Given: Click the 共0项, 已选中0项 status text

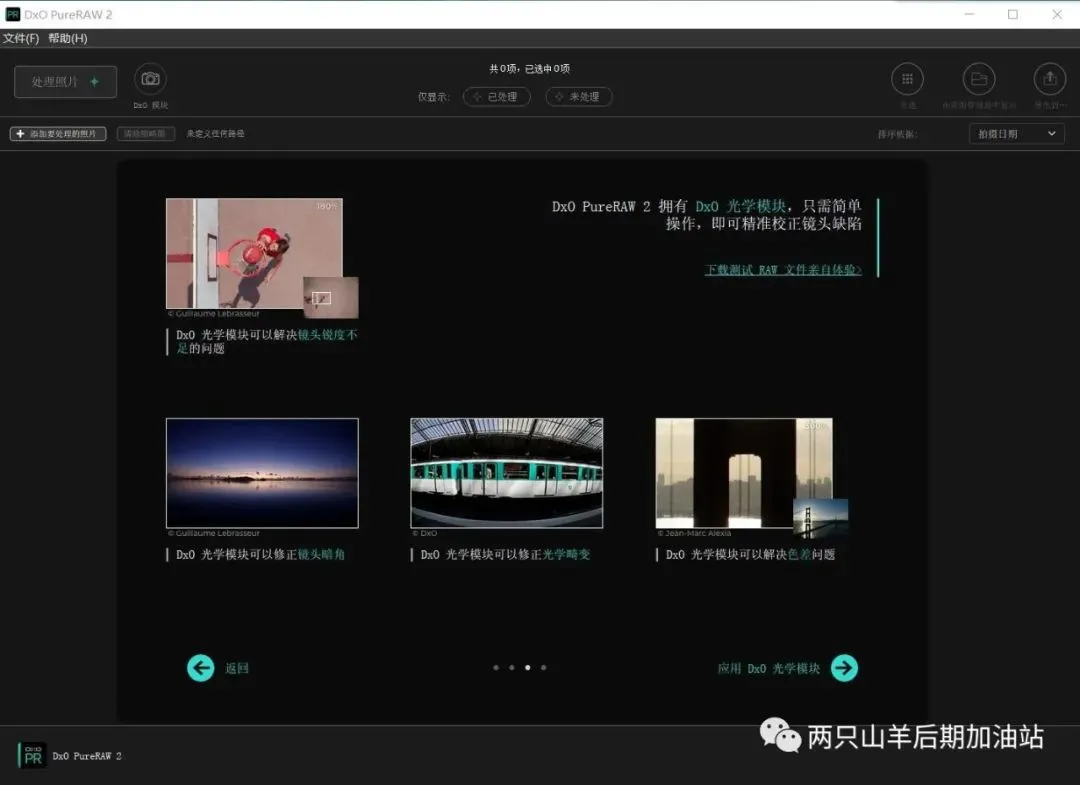Looking at the screenshot, I should (530, 69).
